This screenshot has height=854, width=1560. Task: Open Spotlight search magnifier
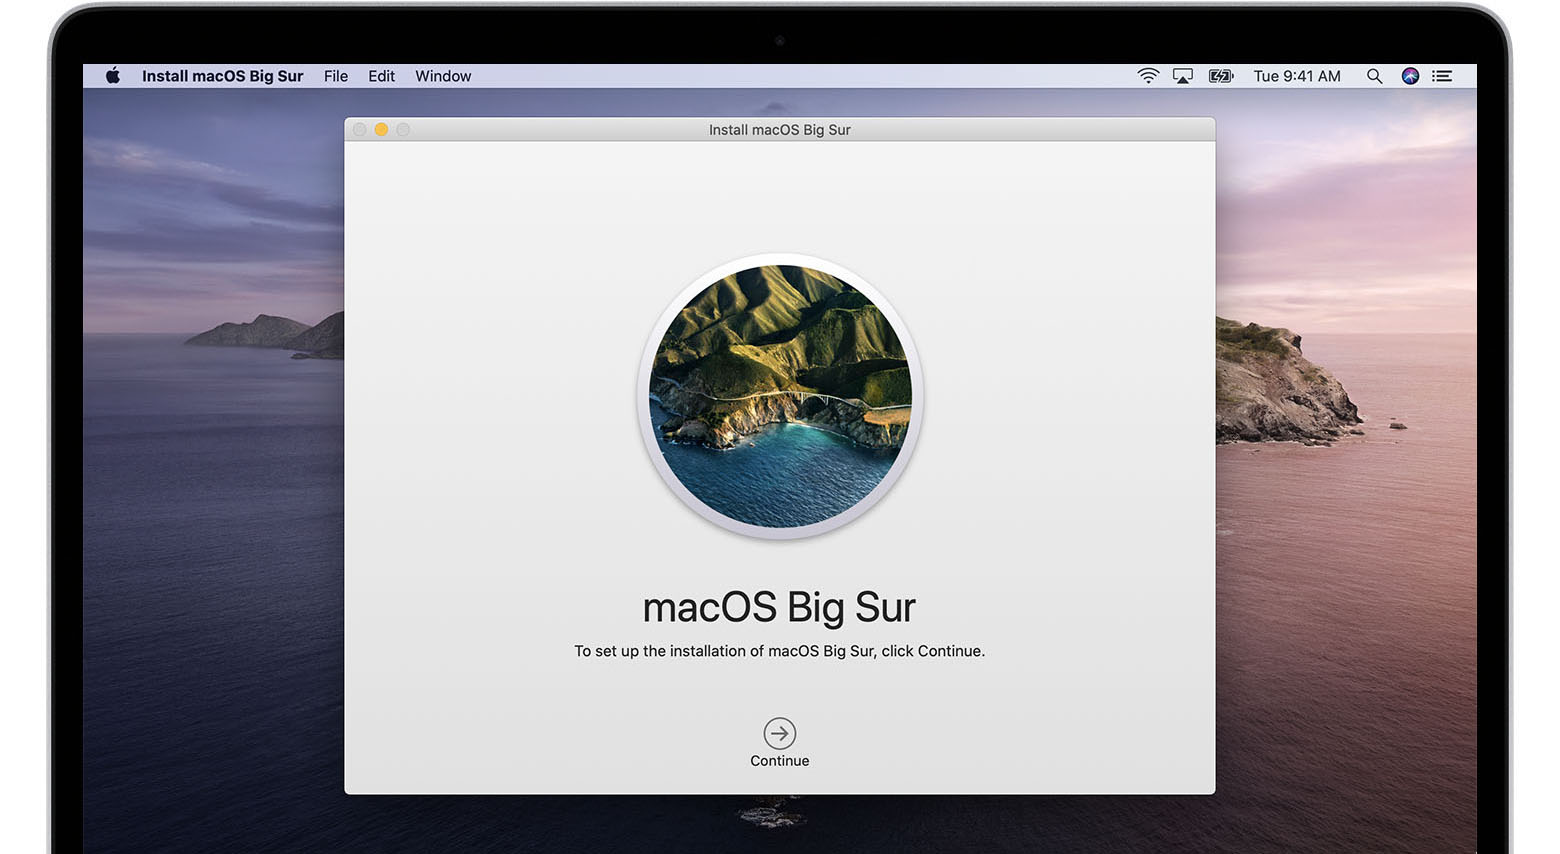(1375, 76)
